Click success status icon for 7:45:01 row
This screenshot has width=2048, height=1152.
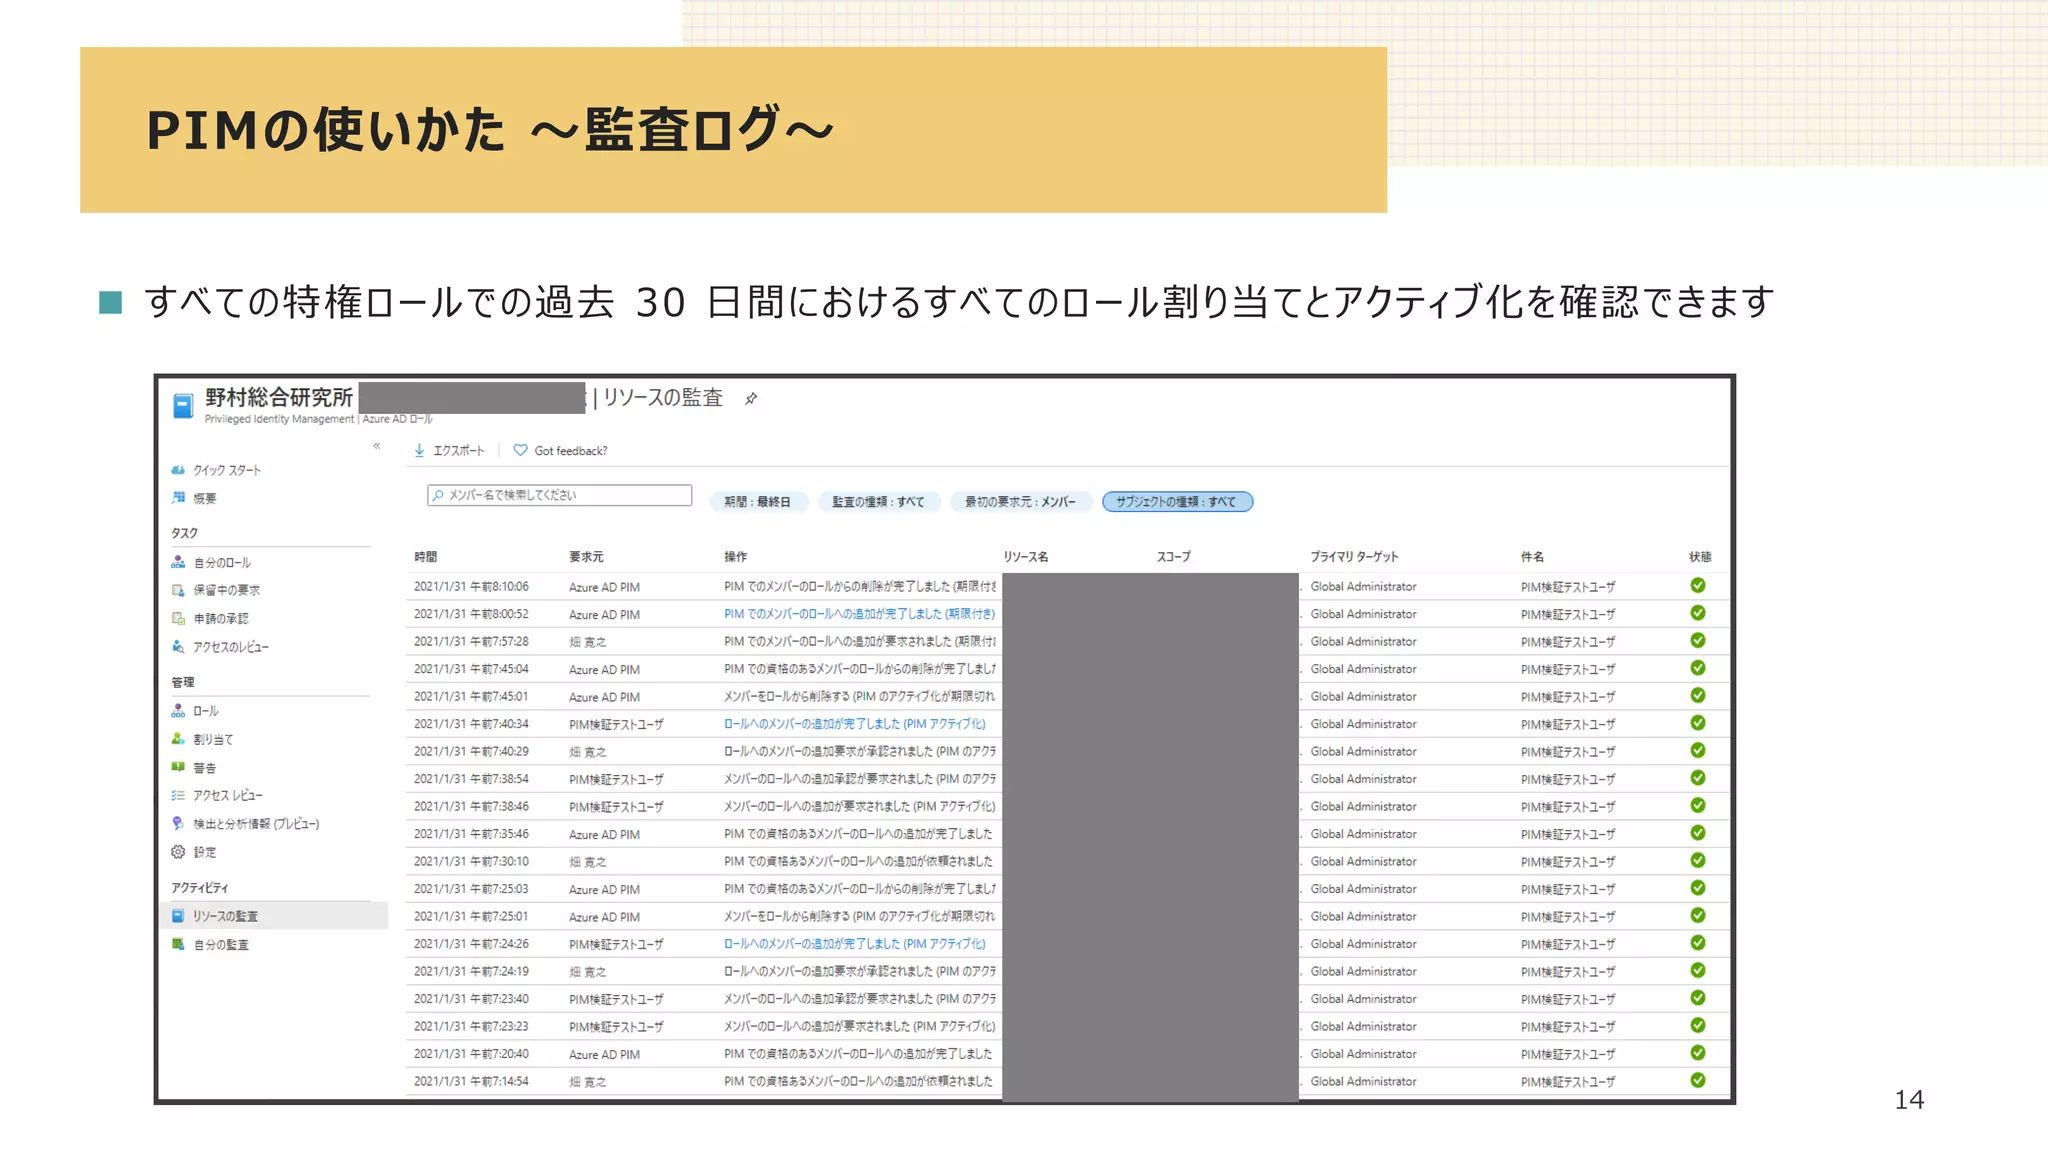coord(1698,696)
